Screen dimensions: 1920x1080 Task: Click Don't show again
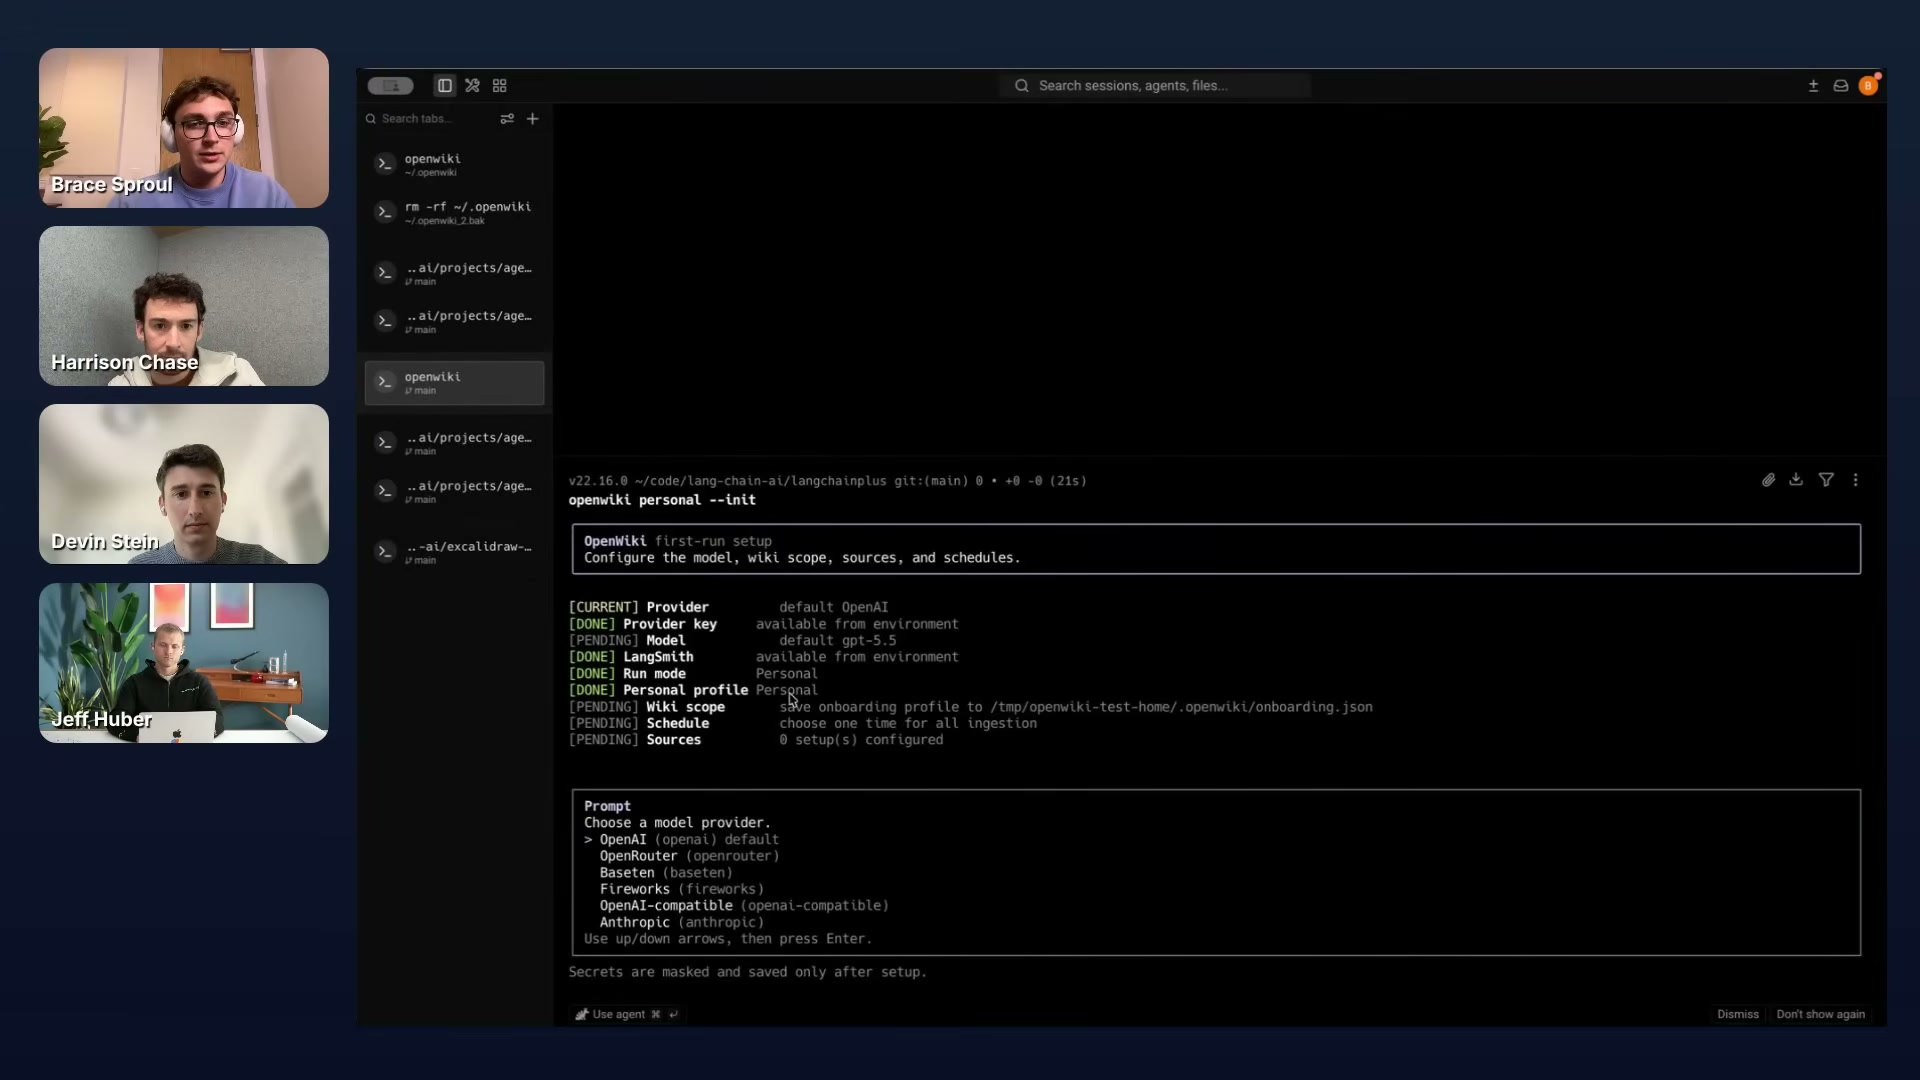[x=1820, y=1014]
